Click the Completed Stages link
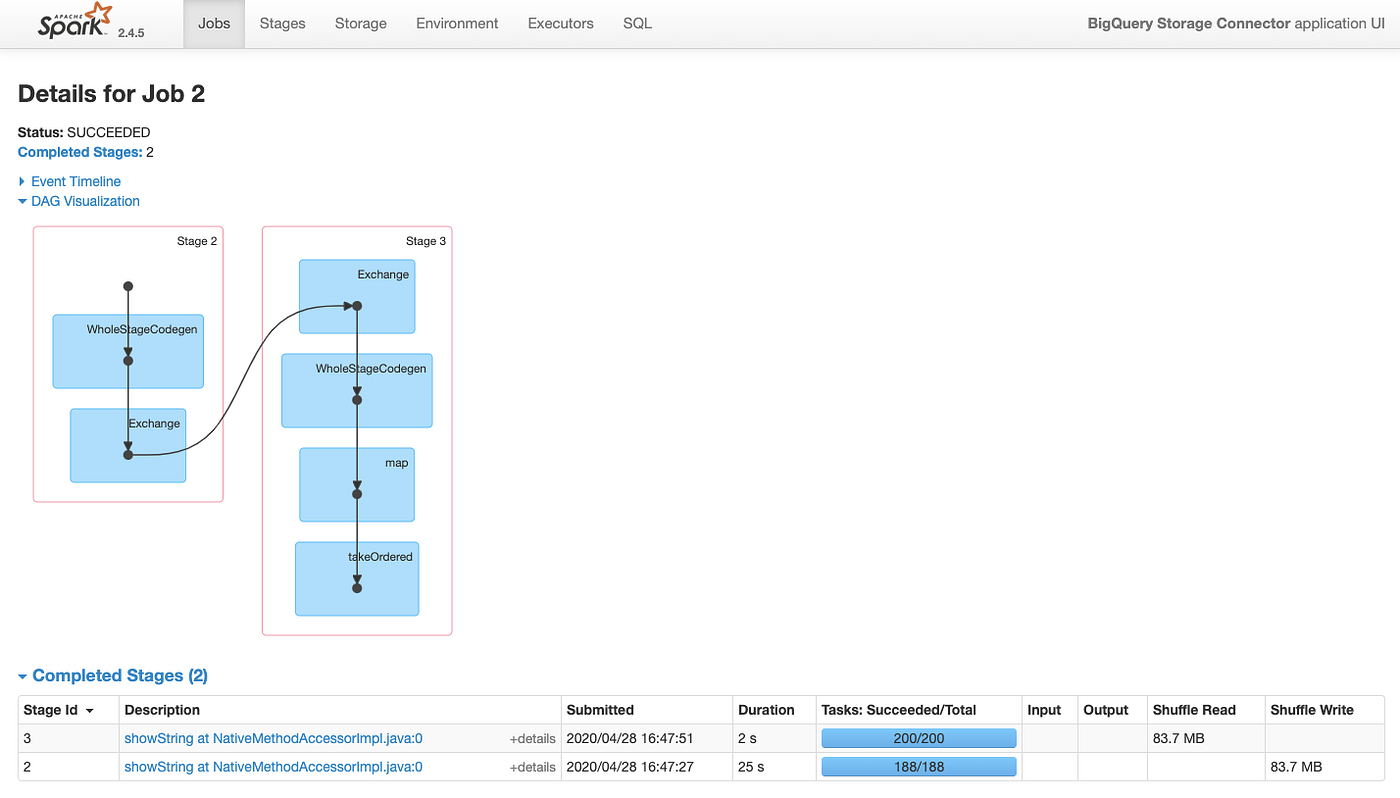Screen dimensions: 1400x798 pyautogui.click(x=79, y=151)
